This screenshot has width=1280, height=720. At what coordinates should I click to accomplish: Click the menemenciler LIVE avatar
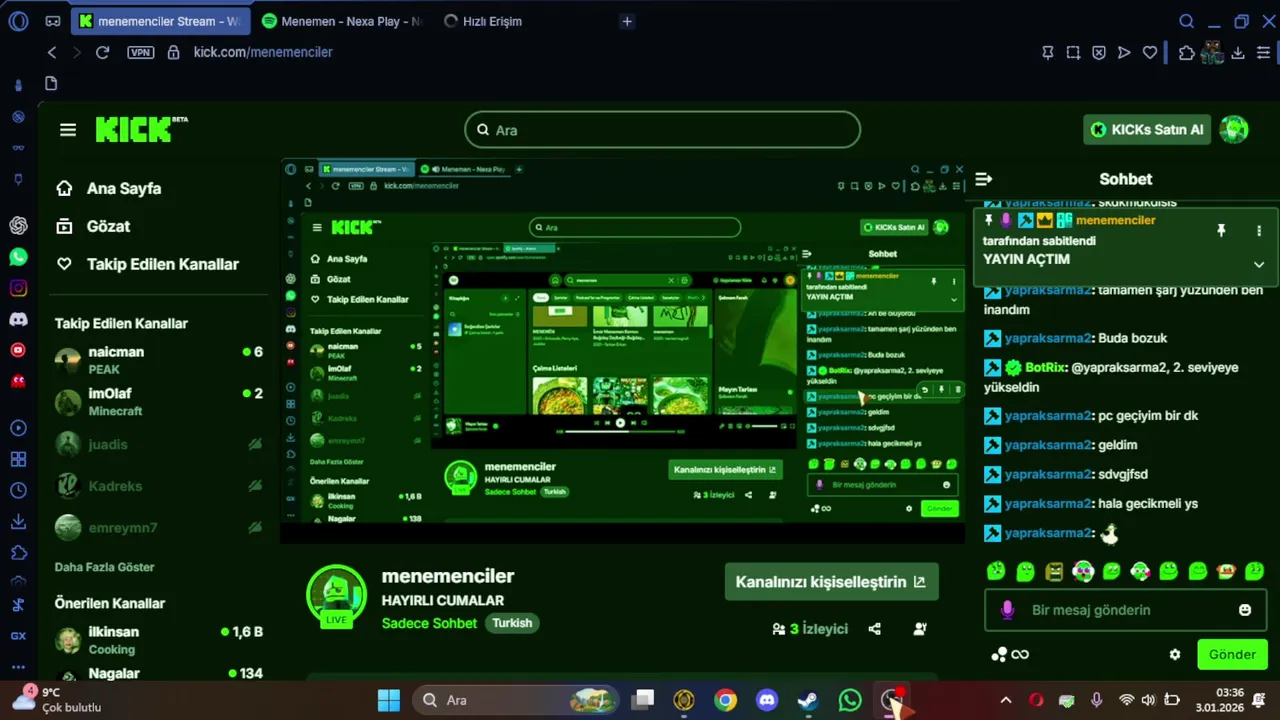pos(336,598)
